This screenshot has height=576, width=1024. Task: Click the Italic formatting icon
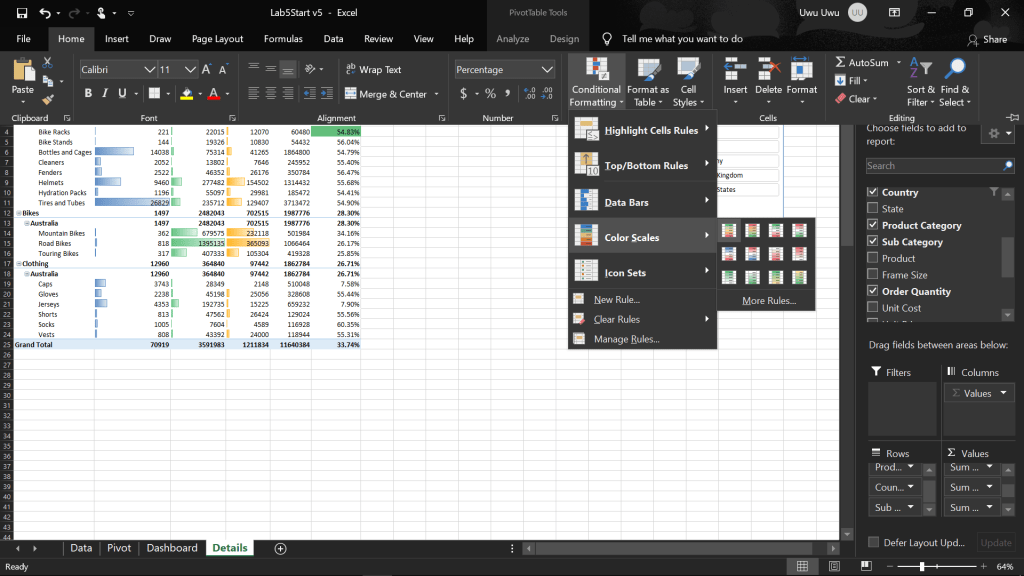click(106, 94)
